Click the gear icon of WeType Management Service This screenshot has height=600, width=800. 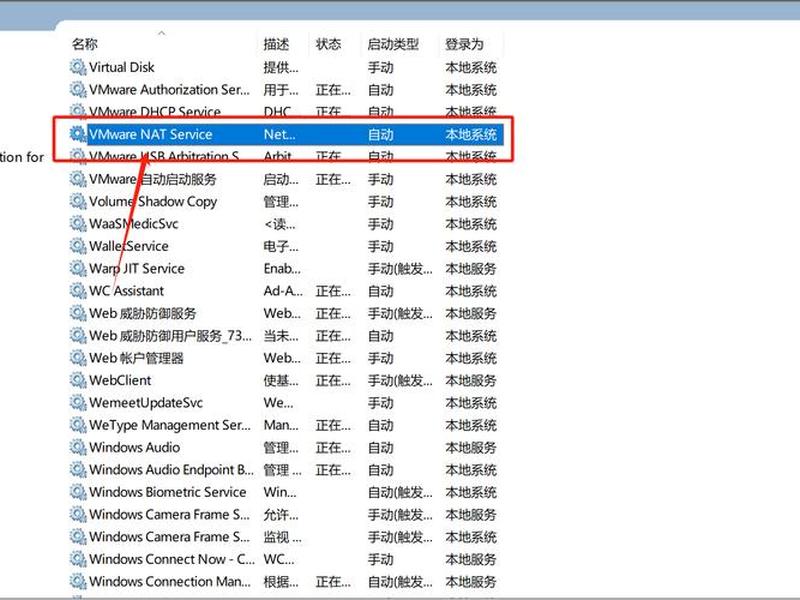pos(78,425)
